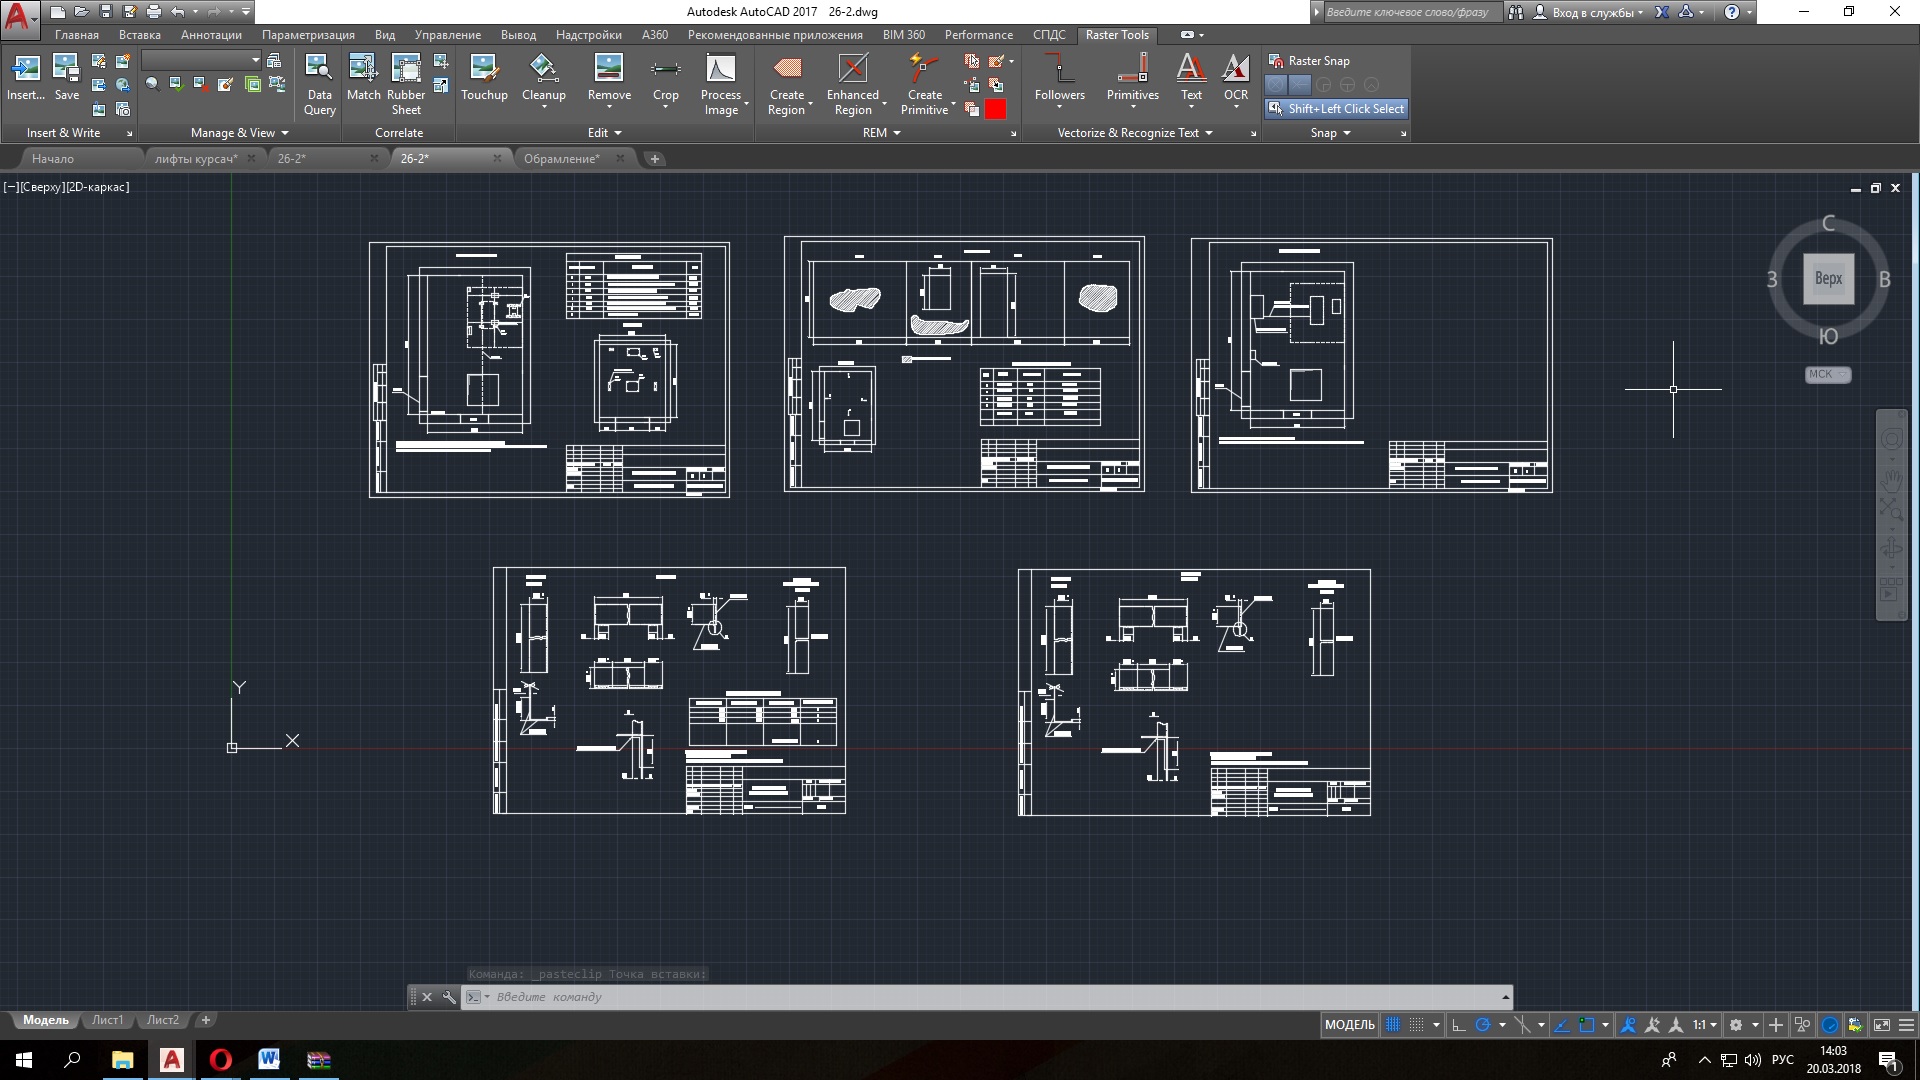Toggle ortho mode in status bar
Screen dimensions: 1920x1080
pyautogui.click(x=1458, y=1025)
